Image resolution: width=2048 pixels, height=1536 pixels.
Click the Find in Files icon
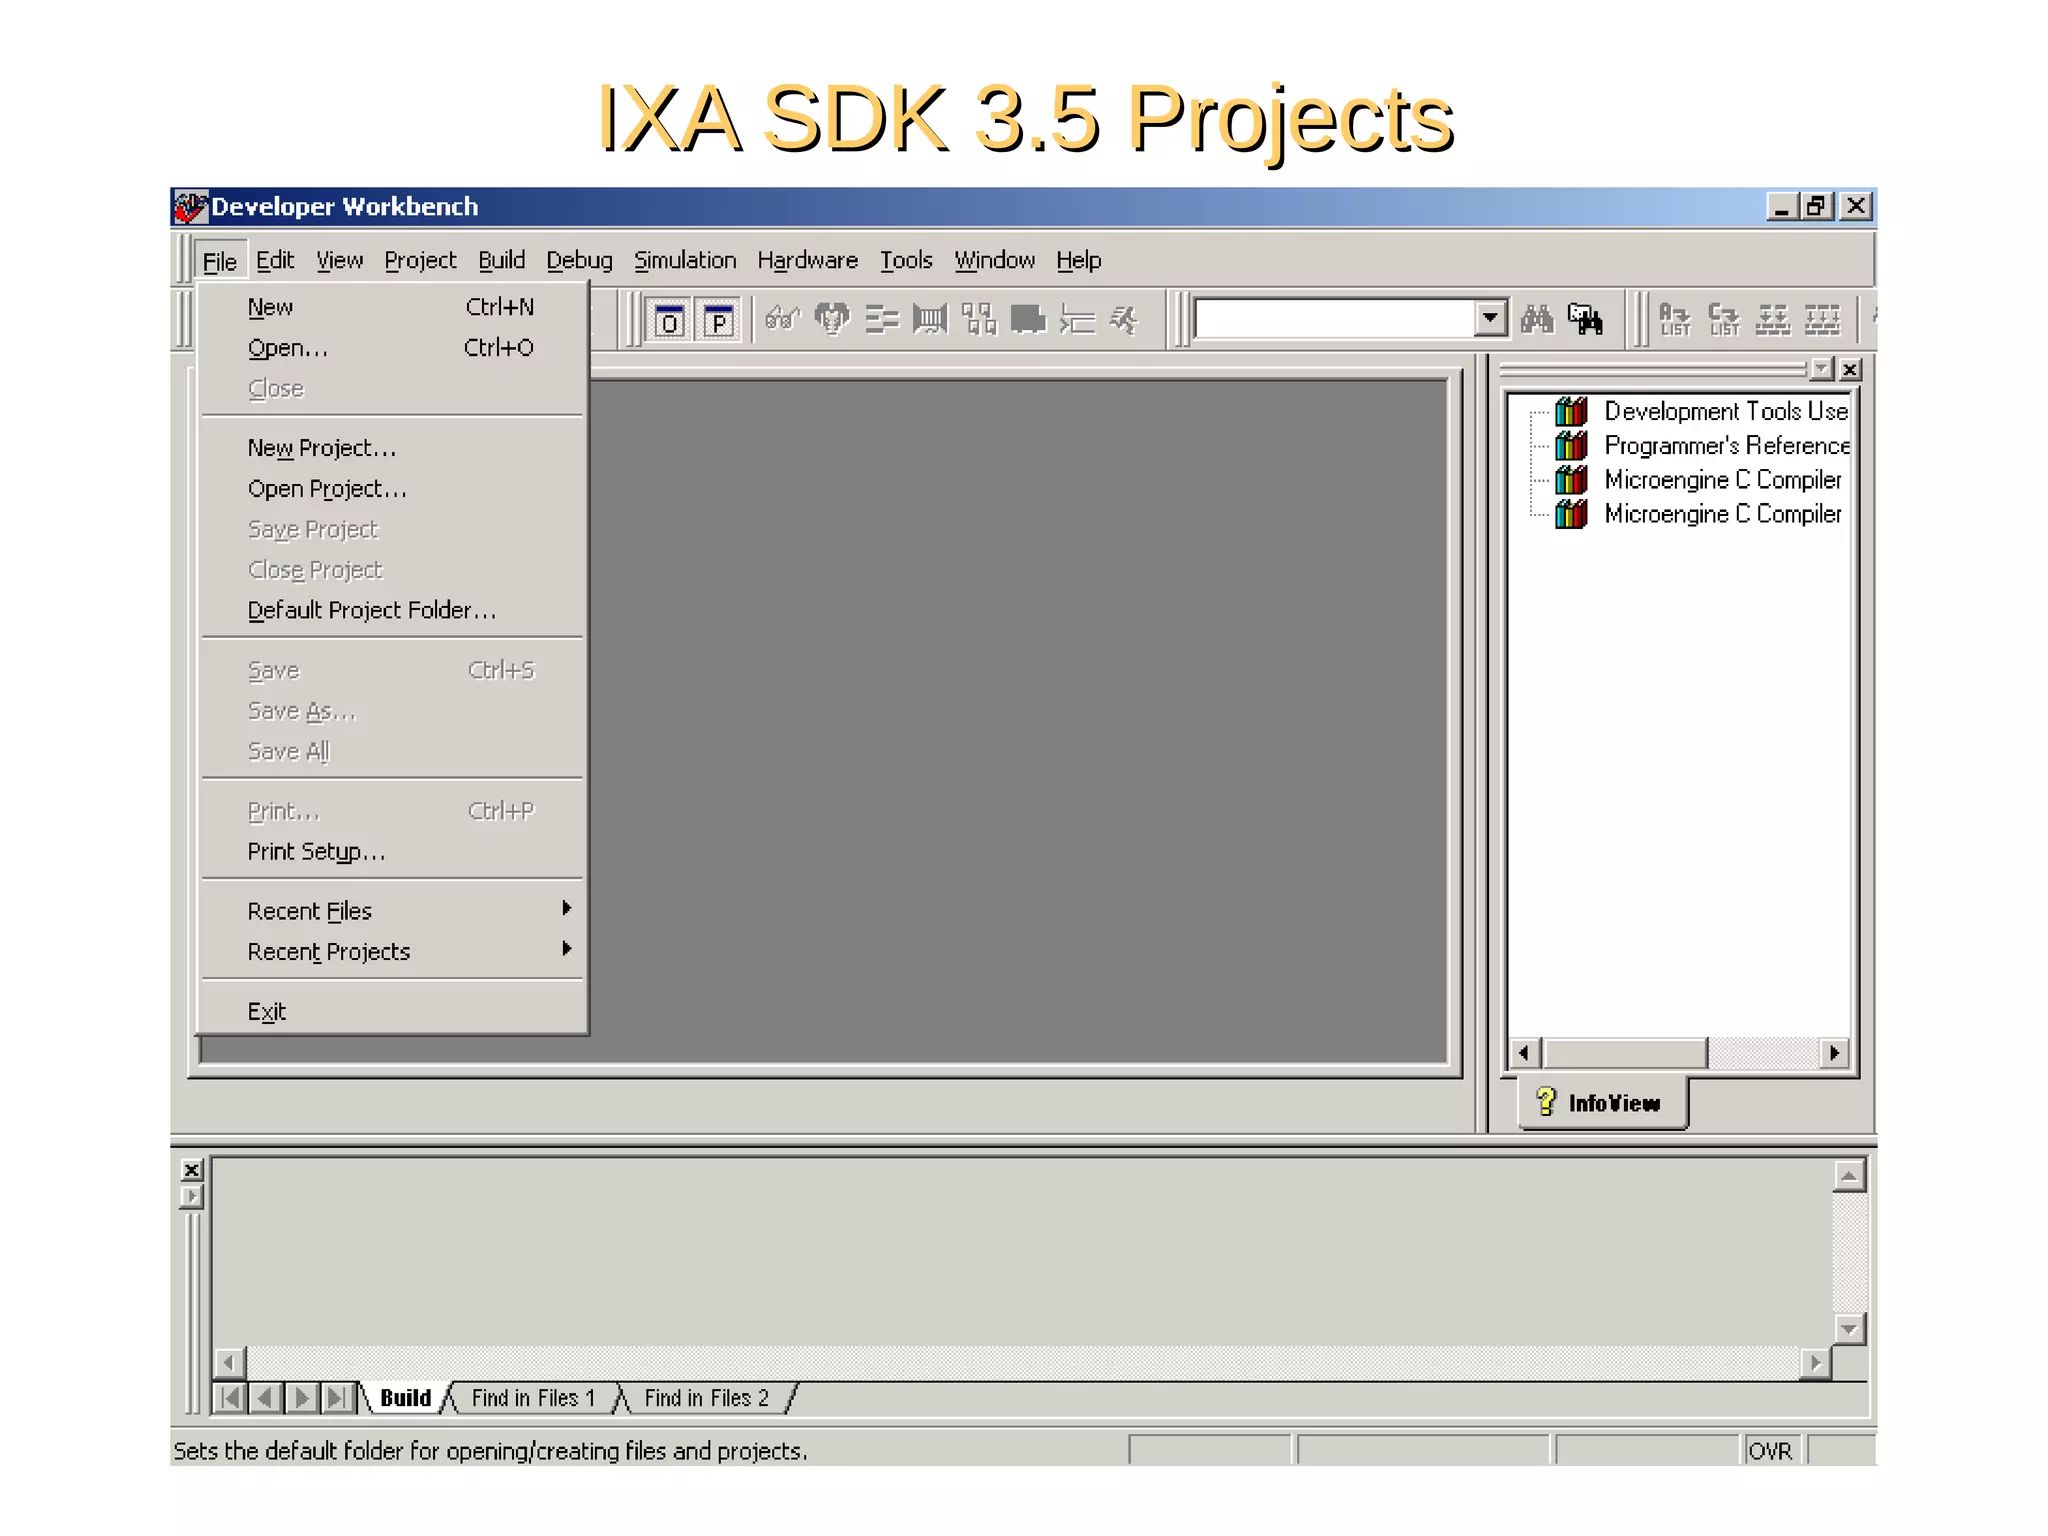1585,320
